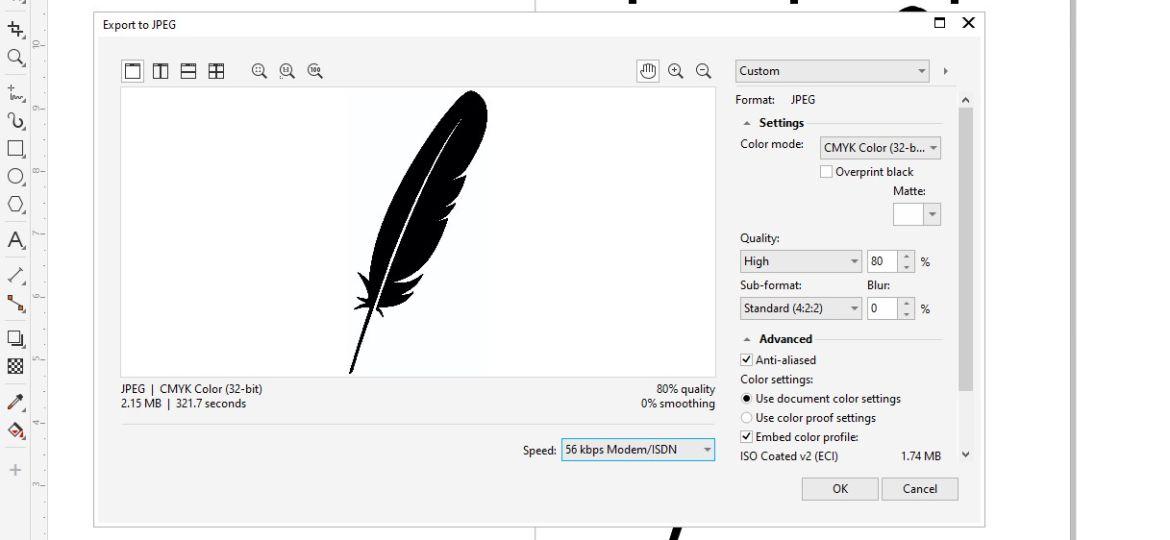Image resolution: width=1170 pixels, height=540 pixels.
Task: Select Use color proof settings
Action: click(x=746, y=418)
